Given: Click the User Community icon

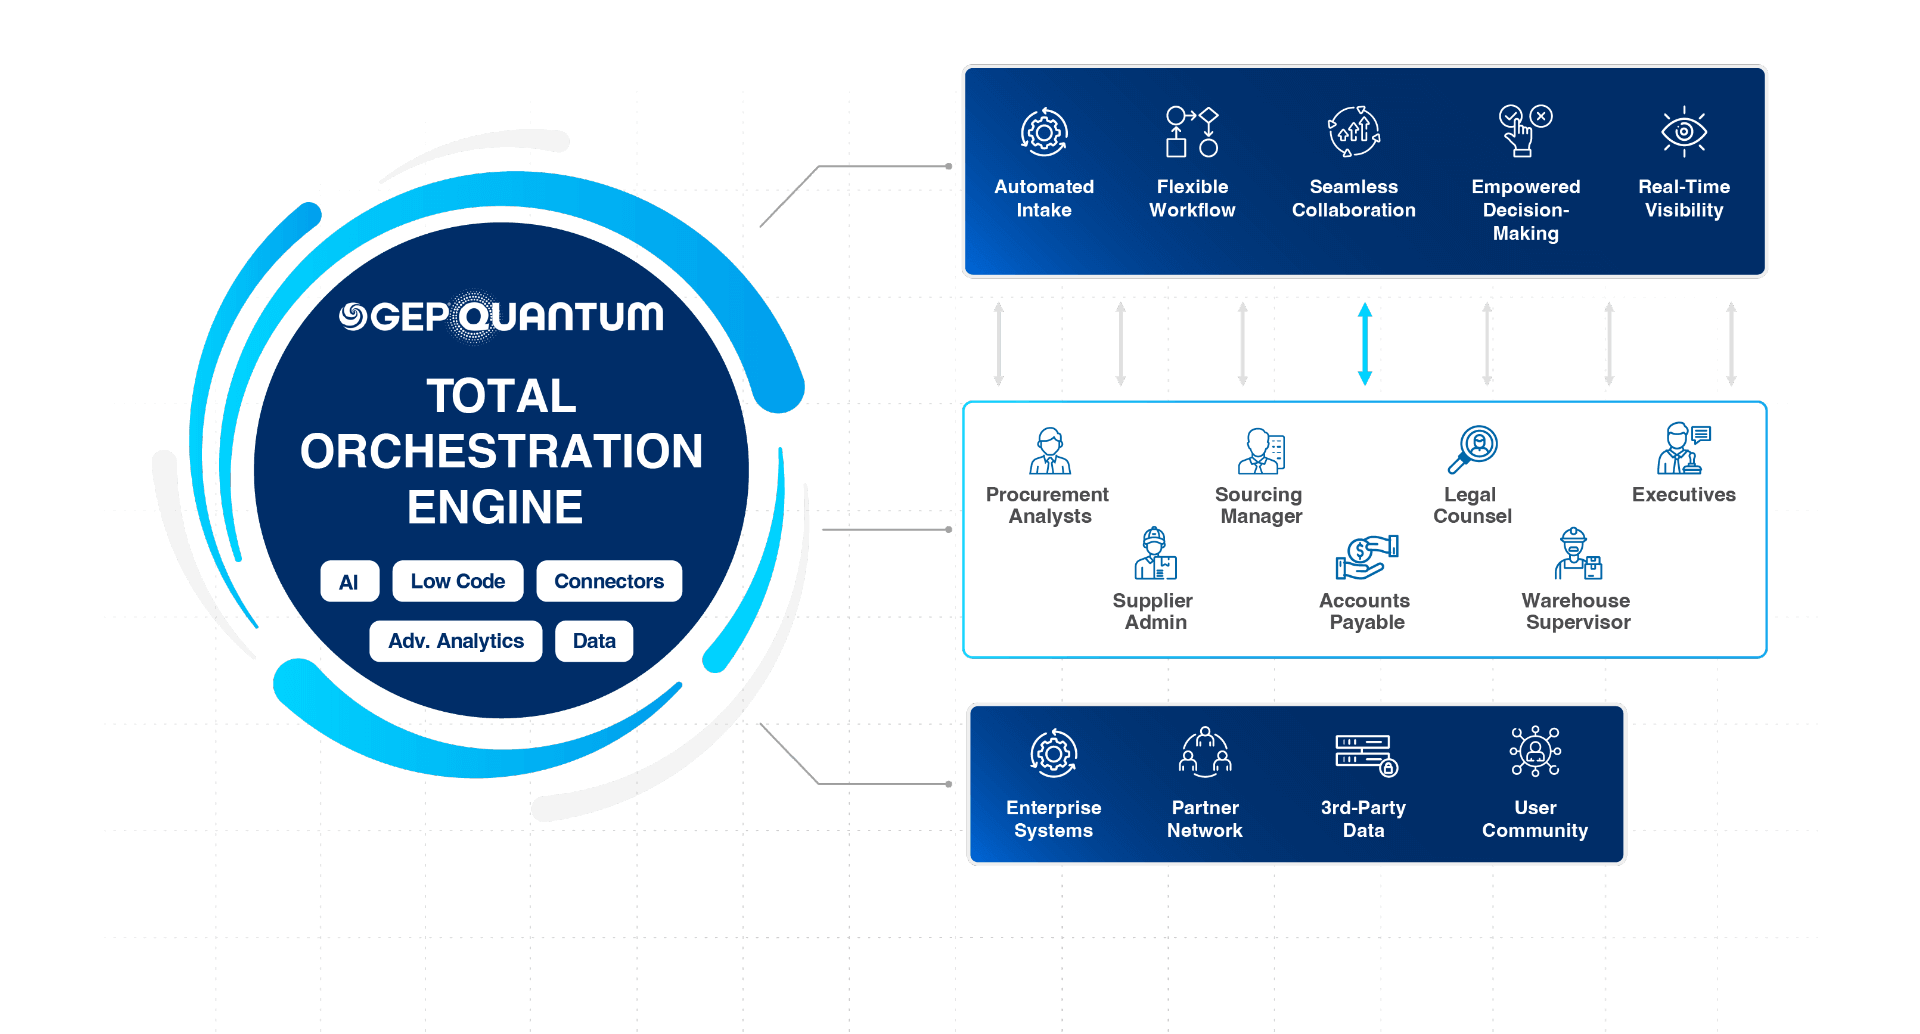Looking at the screenshot, I should click(x=1536, y=752).
